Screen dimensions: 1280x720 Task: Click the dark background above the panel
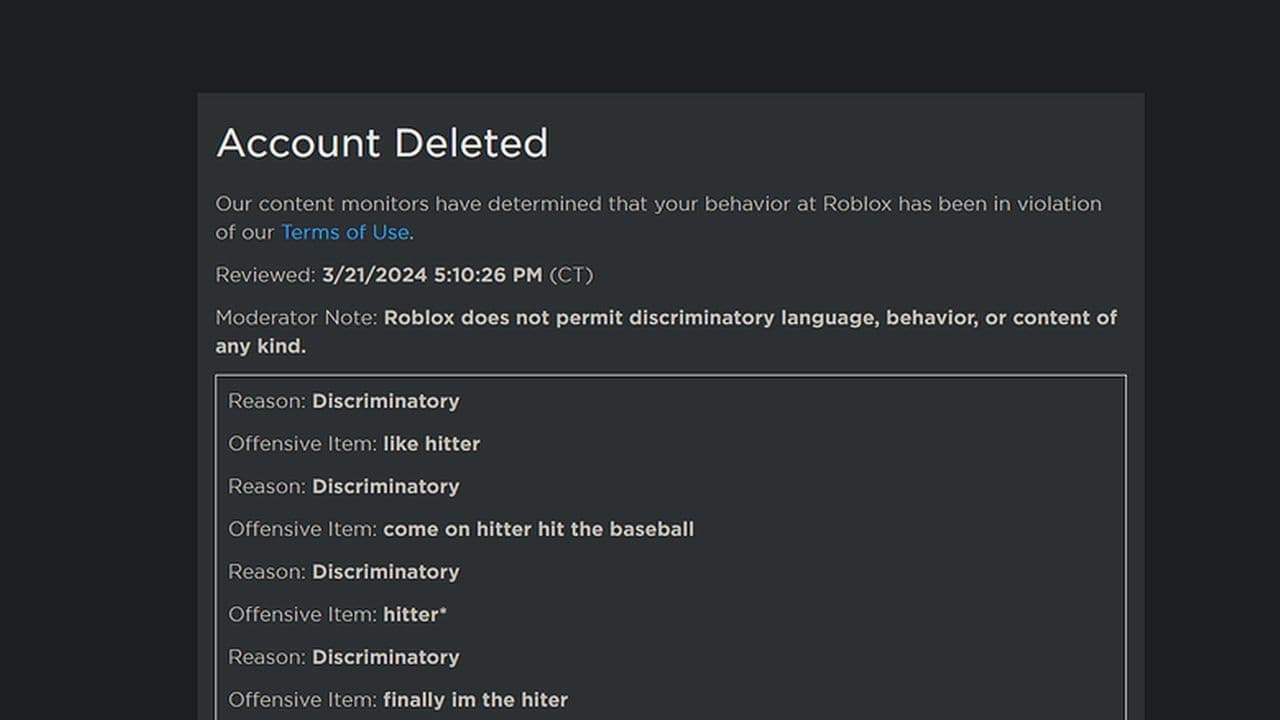coord(640,45)
